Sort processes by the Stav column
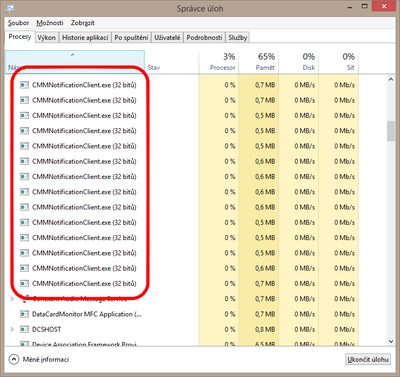This screenshot has width=400, height=377. coord(172,62)
